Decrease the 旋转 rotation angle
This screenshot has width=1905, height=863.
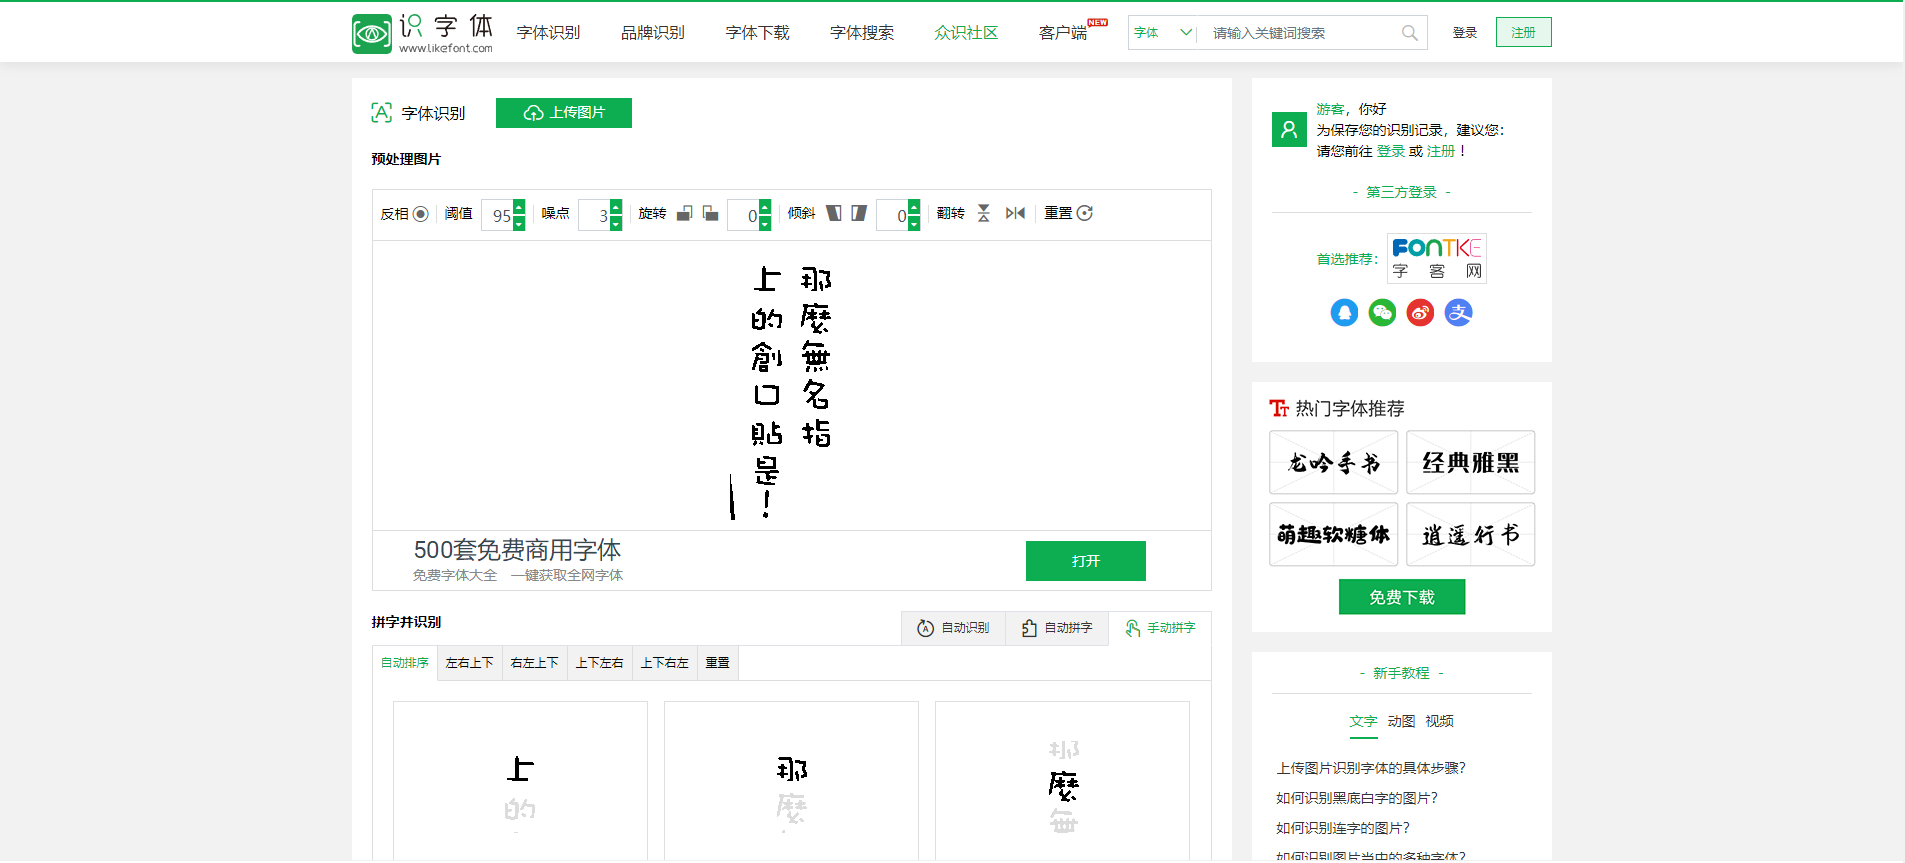coord(765,223)
